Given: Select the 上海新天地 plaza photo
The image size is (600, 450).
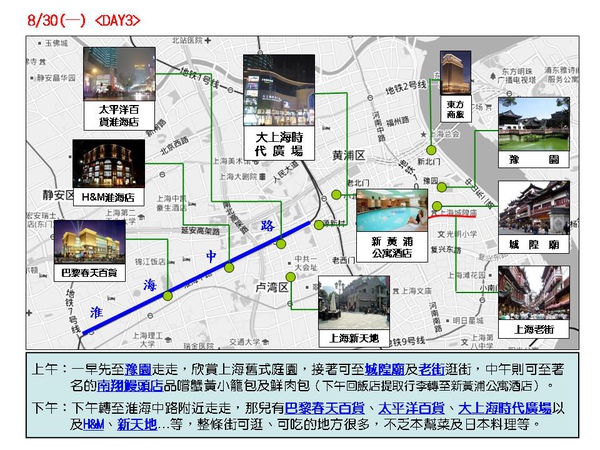Looking at the screenshot, I should (354, 302).
